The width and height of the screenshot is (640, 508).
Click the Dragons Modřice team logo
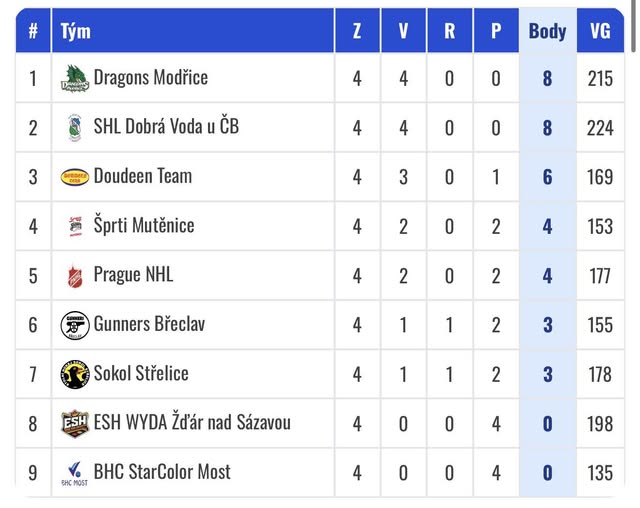coord(75,78)
